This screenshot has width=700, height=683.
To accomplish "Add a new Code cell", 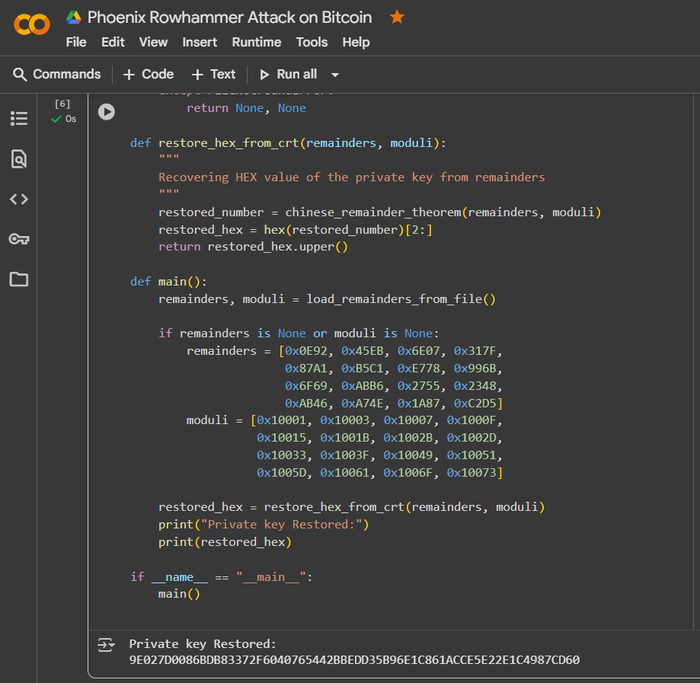I will tap(148, 74).
